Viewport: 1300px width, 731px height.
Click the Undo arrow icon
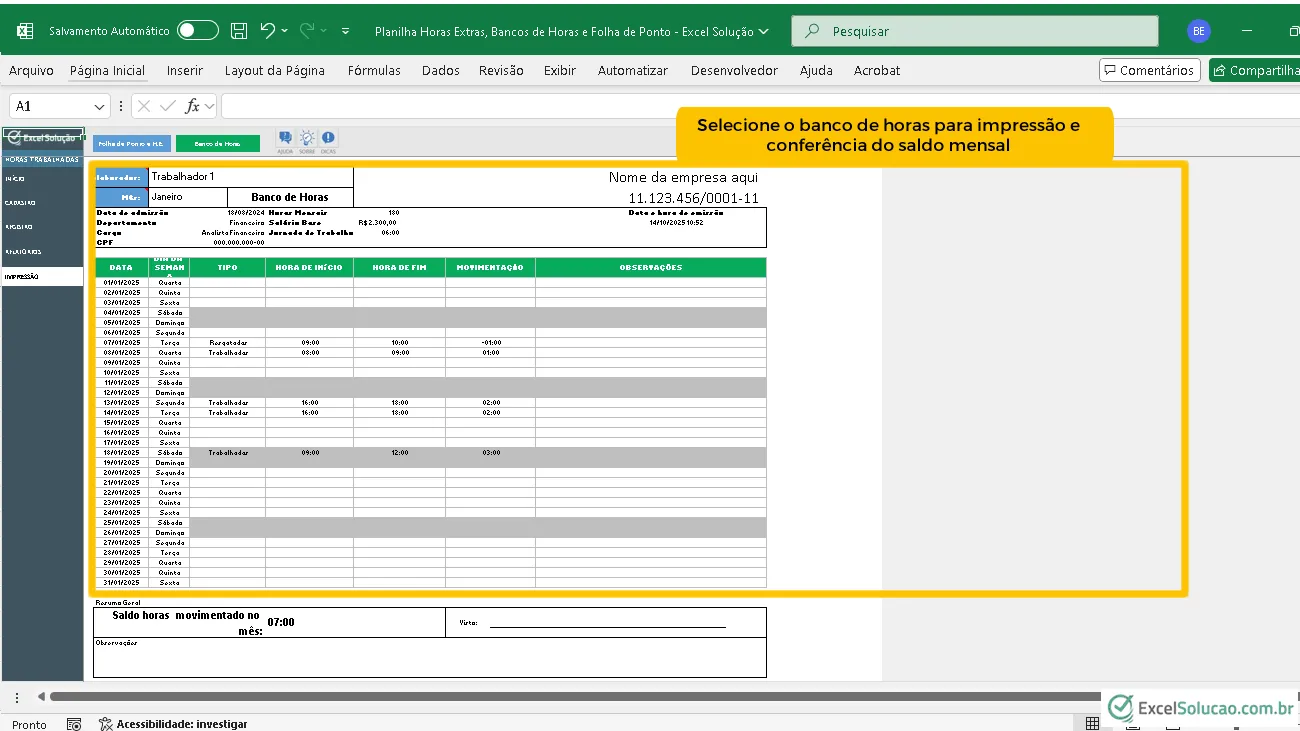[267, 31]
